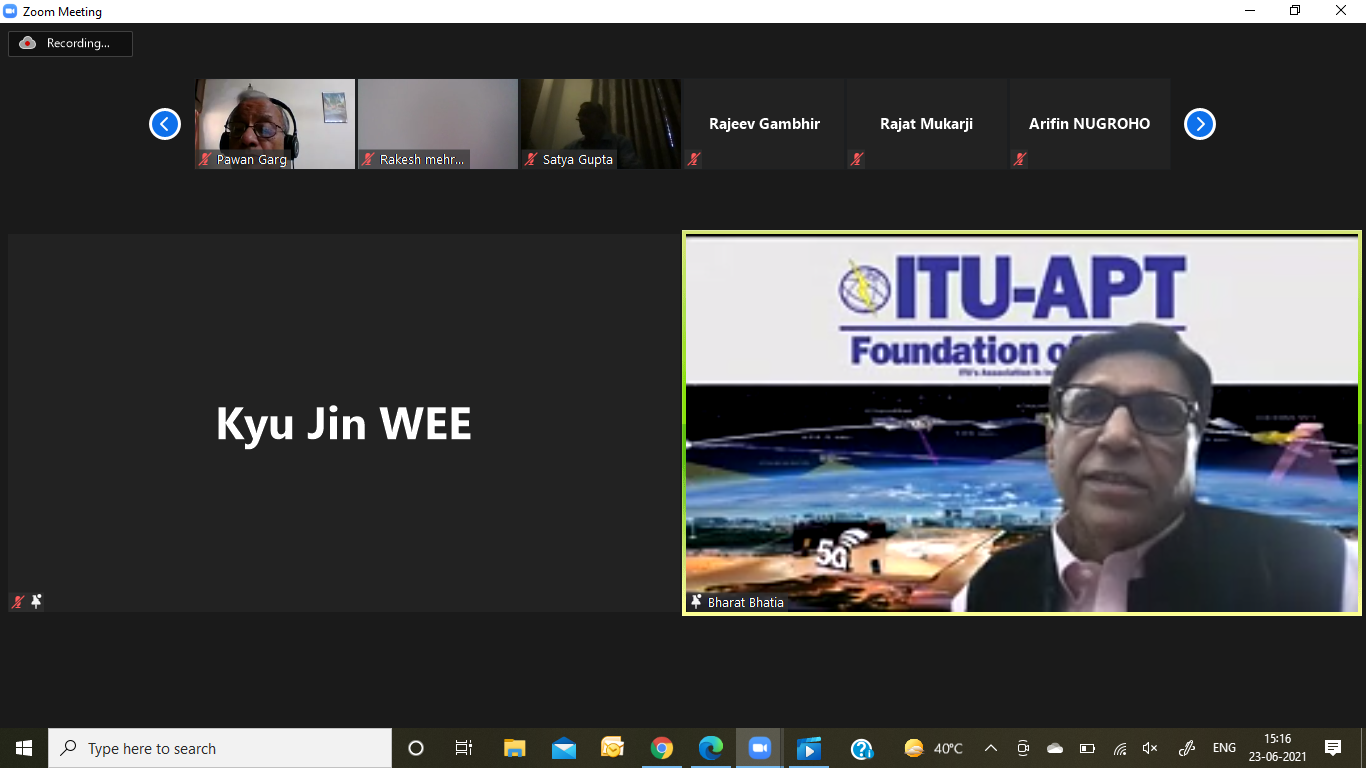This screenshot has width=1366, height=768.
Task: Select Pawan Garg's video thumbnail
Action: point(275,123)
